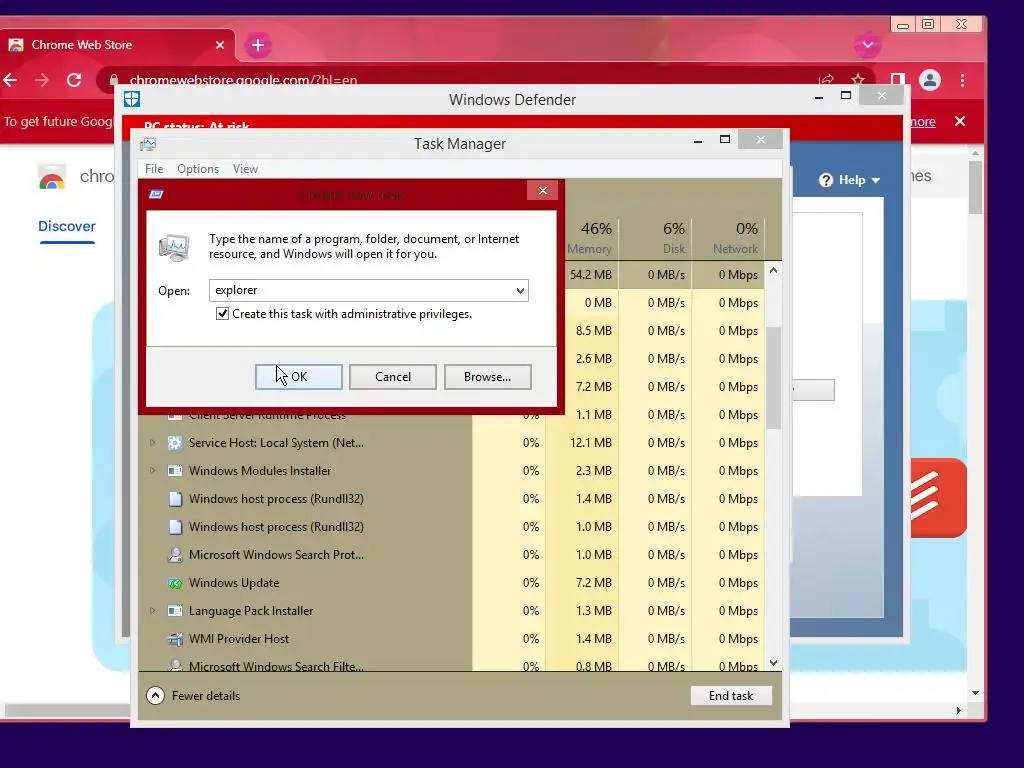Click 54.2 MB memory value cell

pyautogui.click(x=590, y=275)
